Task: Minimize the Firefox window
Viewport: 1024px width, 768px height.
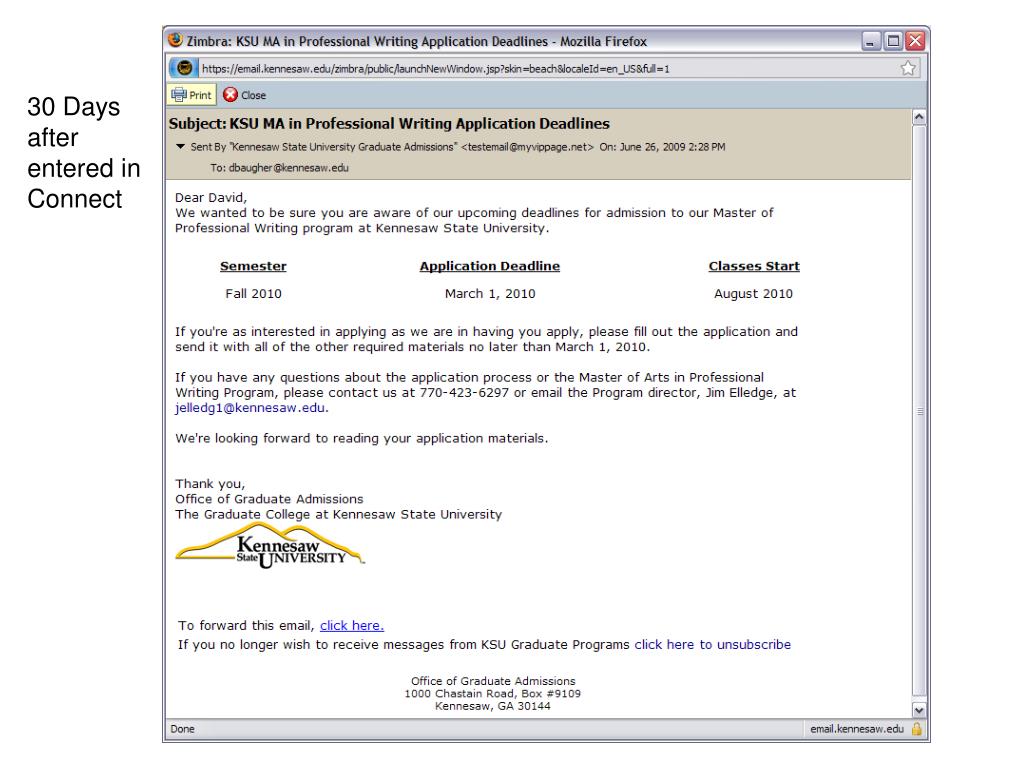Action: [871, 41]
